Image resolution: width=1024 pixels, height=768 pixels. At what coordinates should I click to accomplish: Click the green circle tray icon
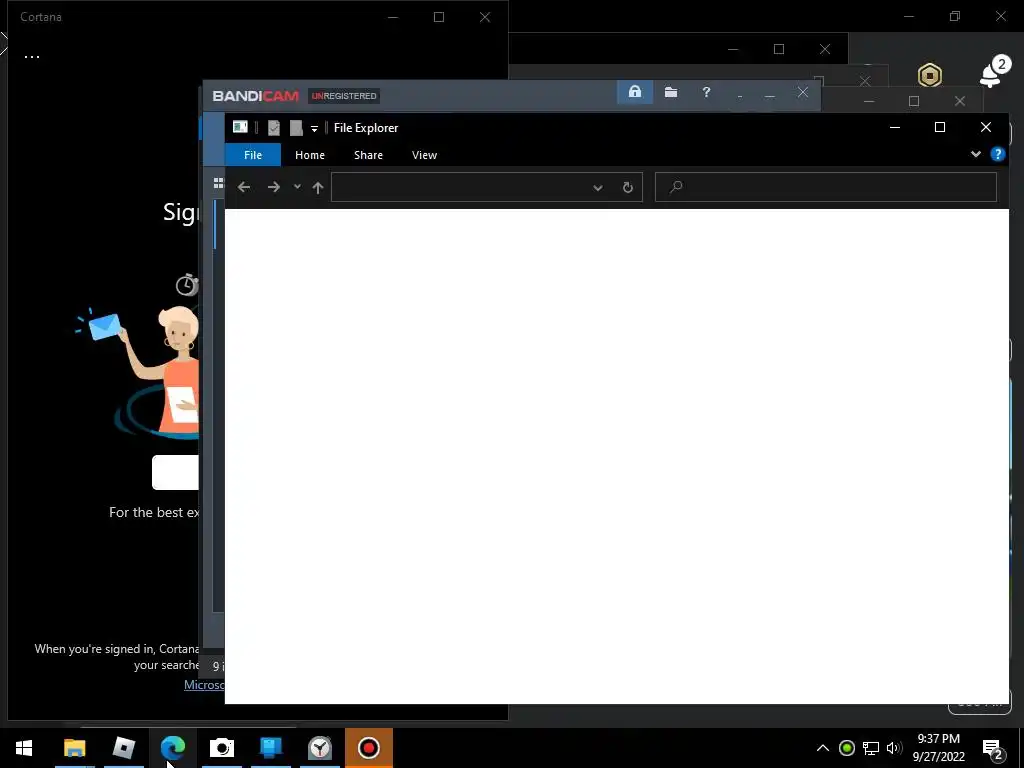846,748
